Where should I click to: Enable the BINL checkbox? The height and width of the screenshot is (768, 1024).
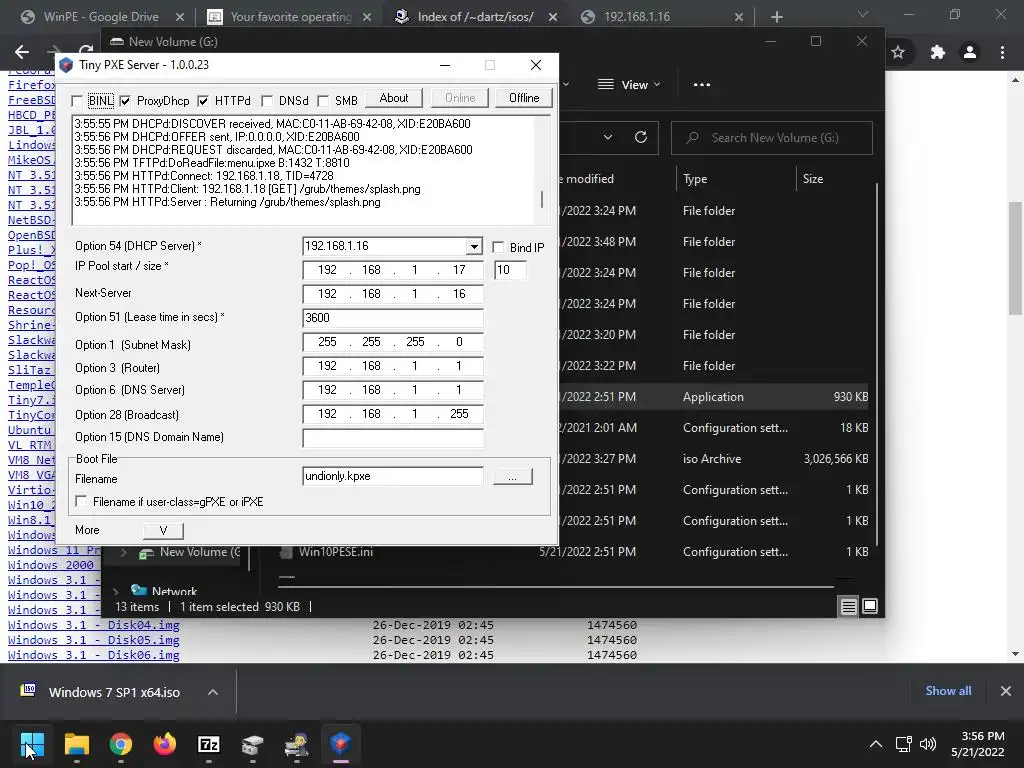[77, 101]
